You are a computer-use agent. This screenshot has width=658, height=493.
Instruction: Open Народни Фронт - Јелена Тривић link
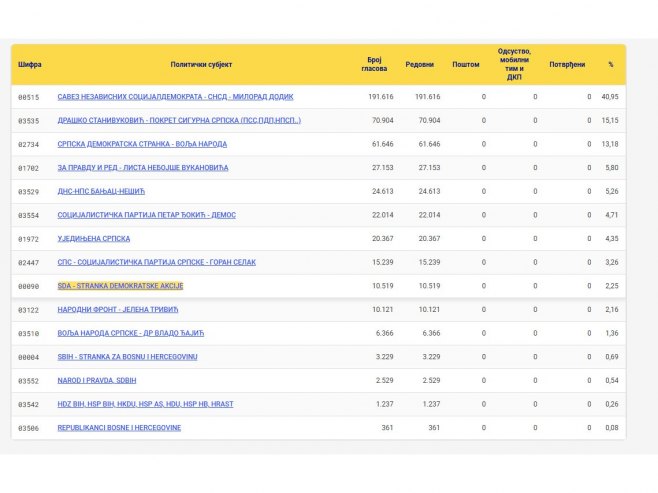pos(118,310)
